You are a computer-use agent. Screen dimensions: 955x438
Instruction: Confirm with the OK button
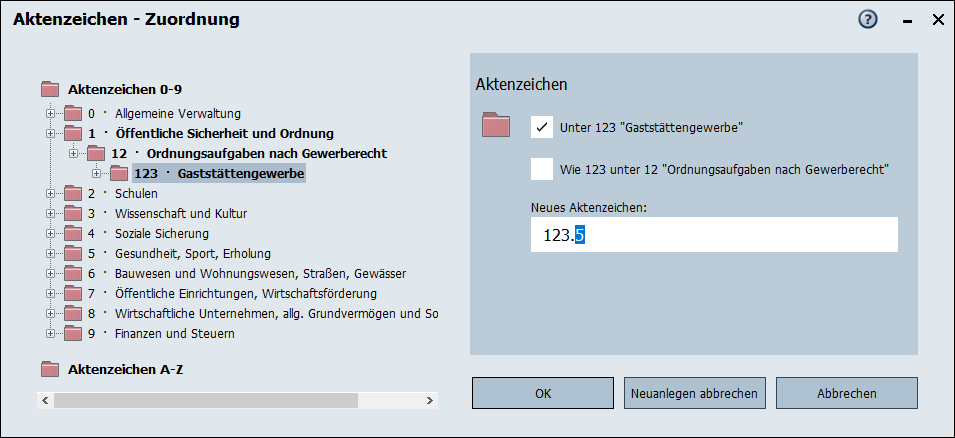click(x=543, y=393)
